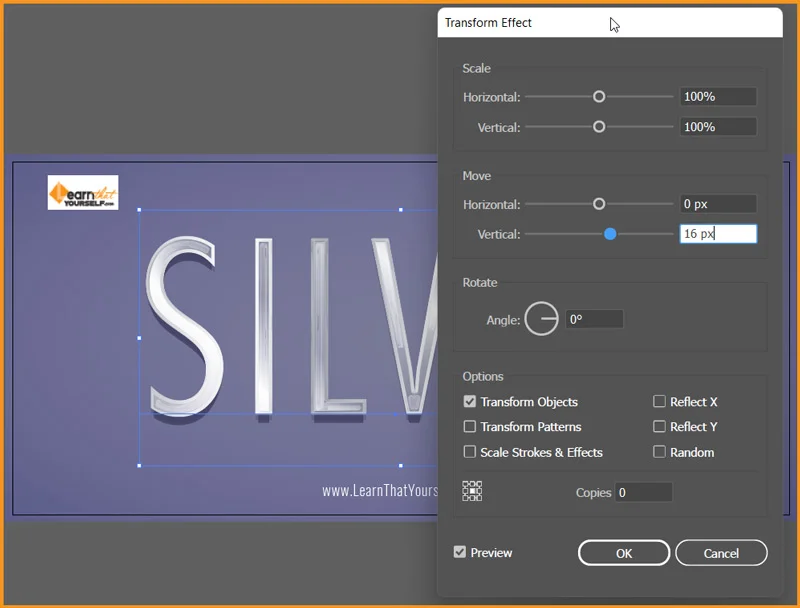Click the Move Horizontal slider handle
Screen dimensions: 800x608
point(599,204)
